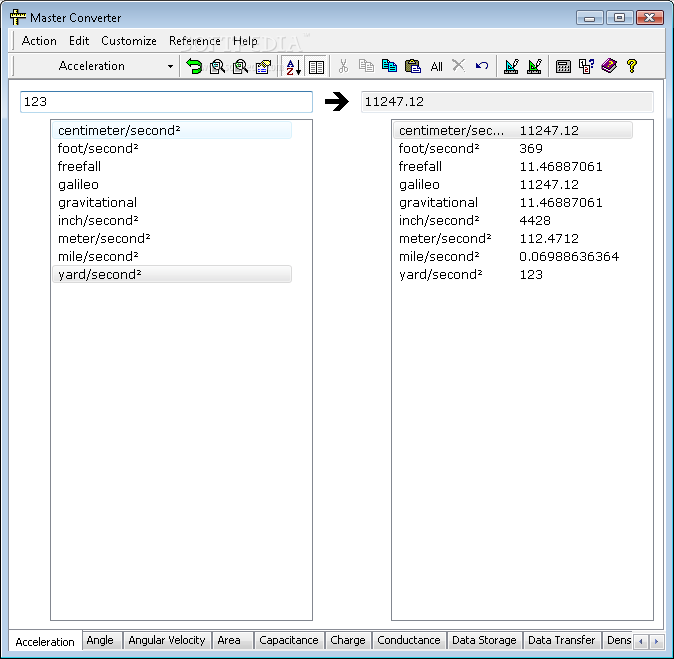Viewport: 674px width, 659px height.
Task: Select foot/second² in the left source list
Action: [172, 148]
